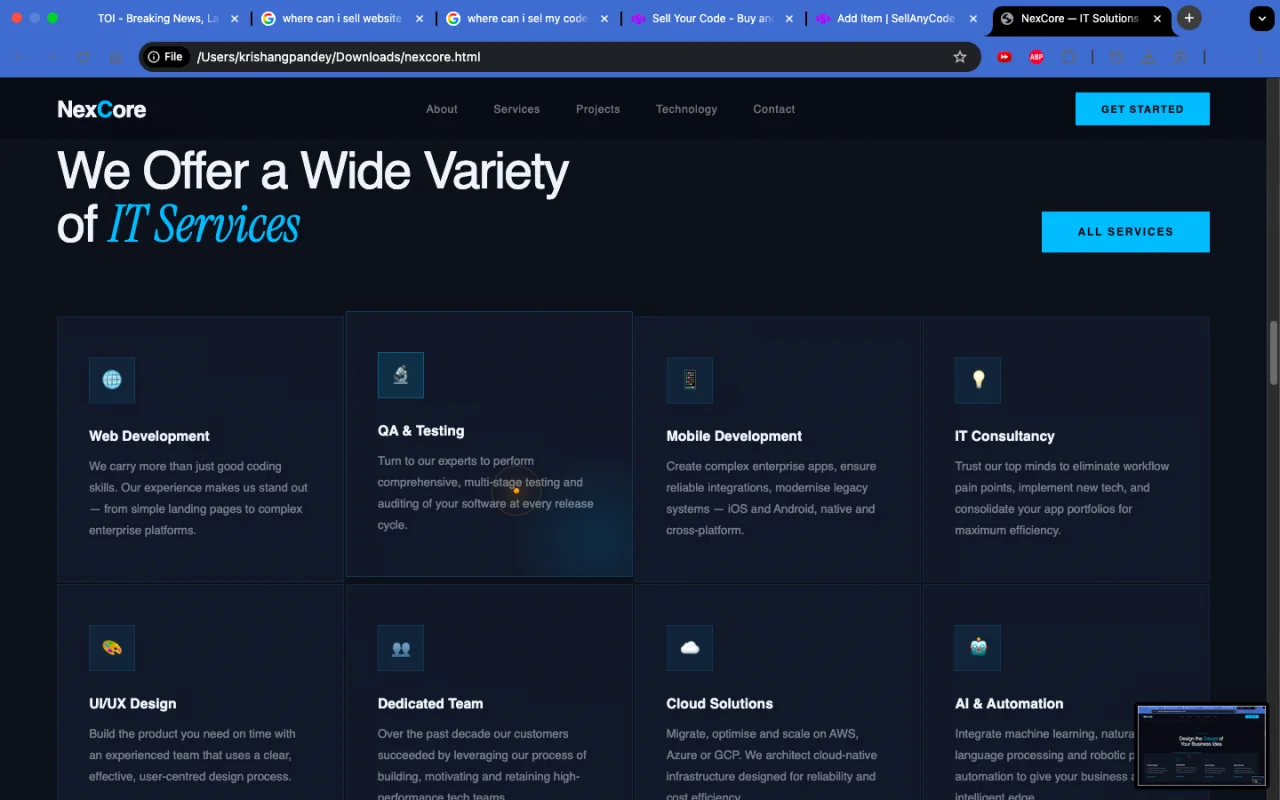Close the NexCore IT Solutions tab
The height and width of the screenshot is (800, 1280).
[x=1158, y=18]
